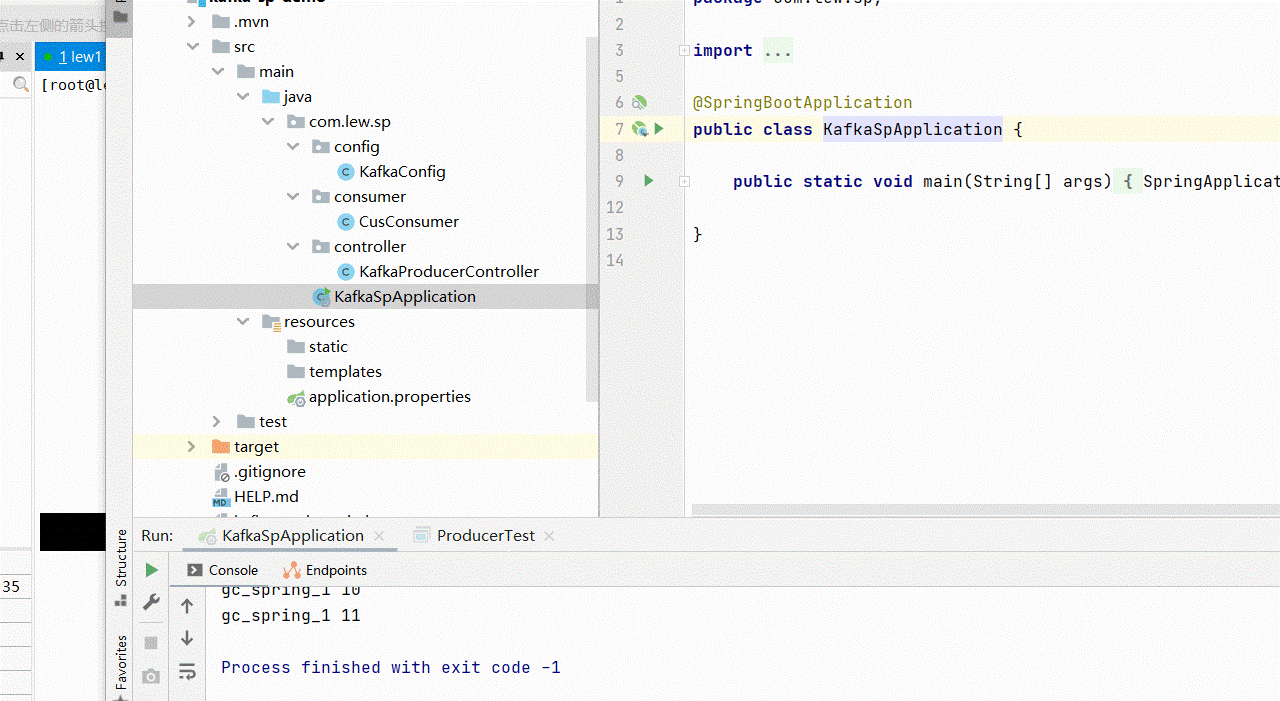Click the Endpoints tab icon
Viewport: 1280px width, 701px height.
(x=292, y=570)
